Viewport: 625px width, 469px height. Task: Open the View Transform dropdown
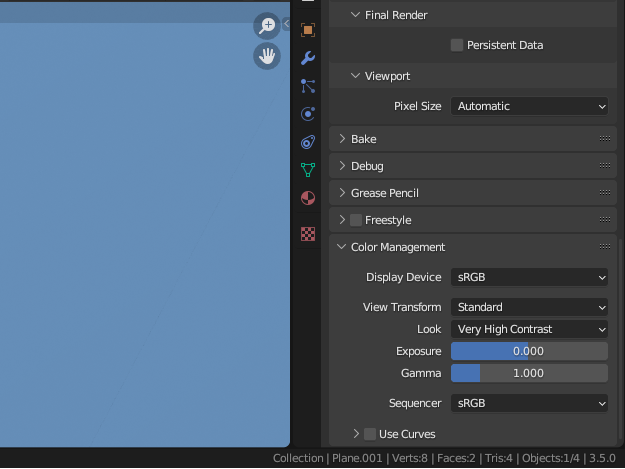529,307
